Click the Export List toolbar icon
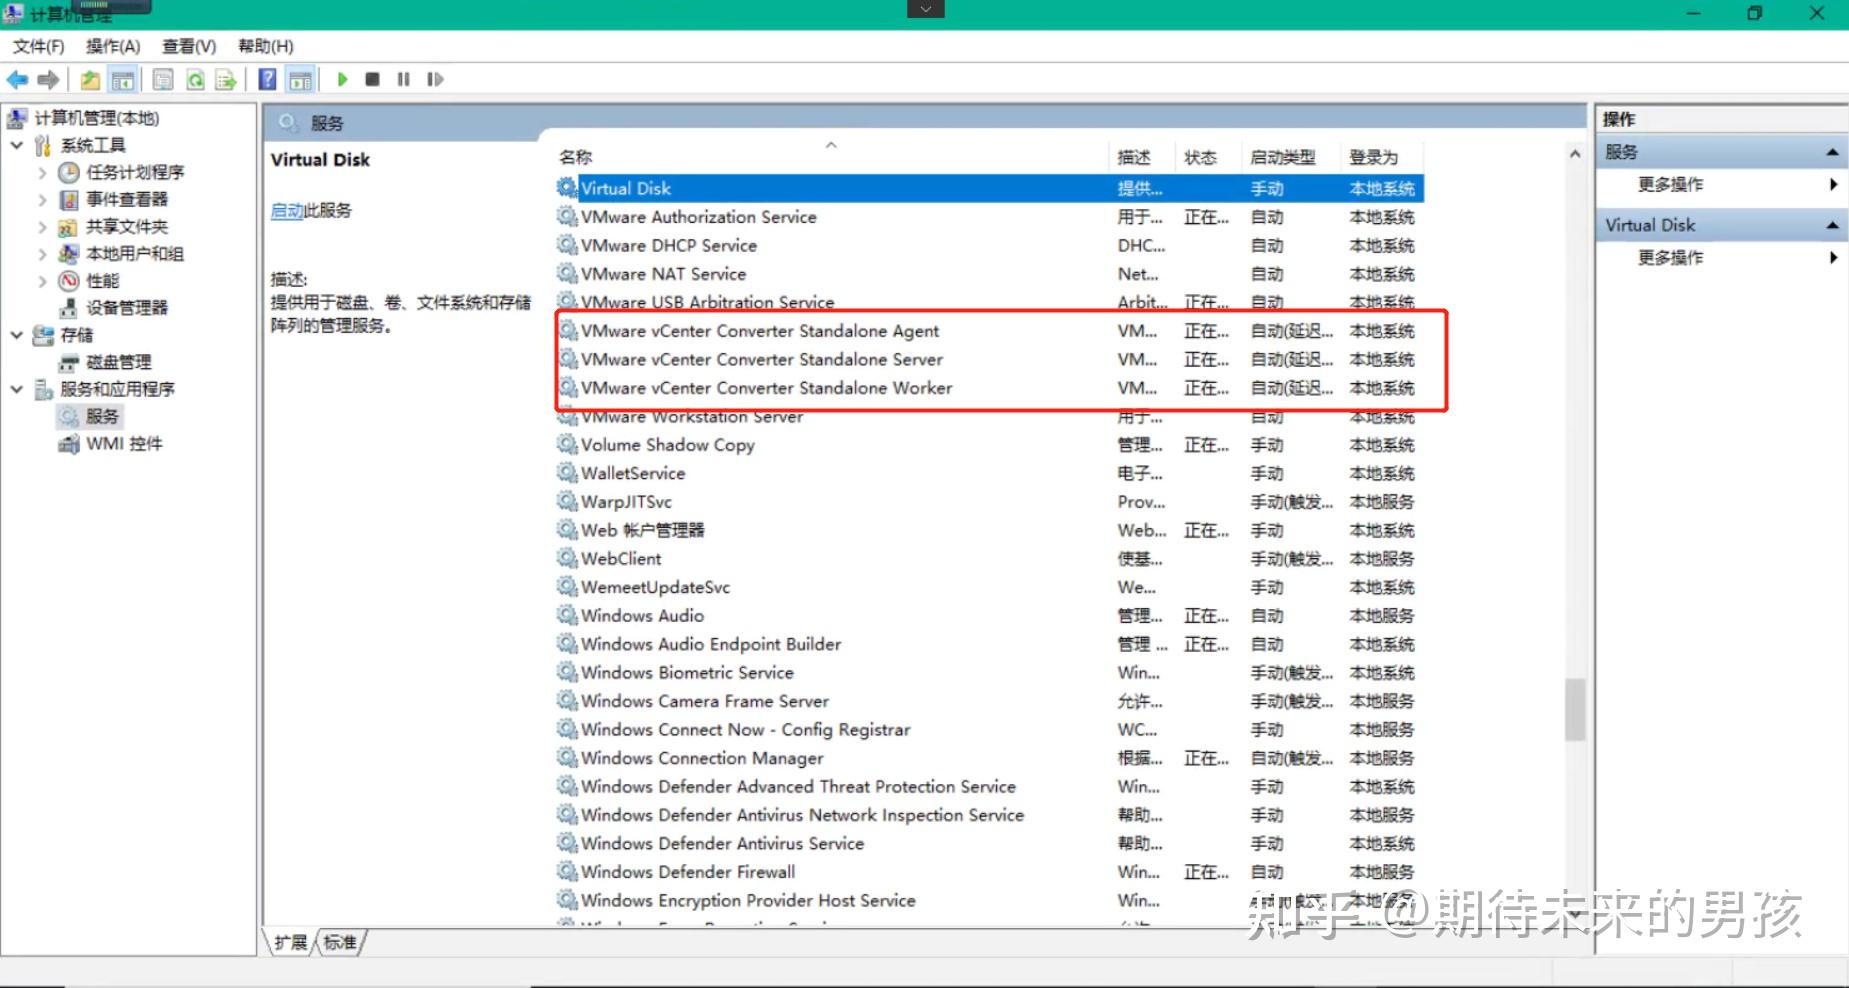 click(x=226, y=79)
